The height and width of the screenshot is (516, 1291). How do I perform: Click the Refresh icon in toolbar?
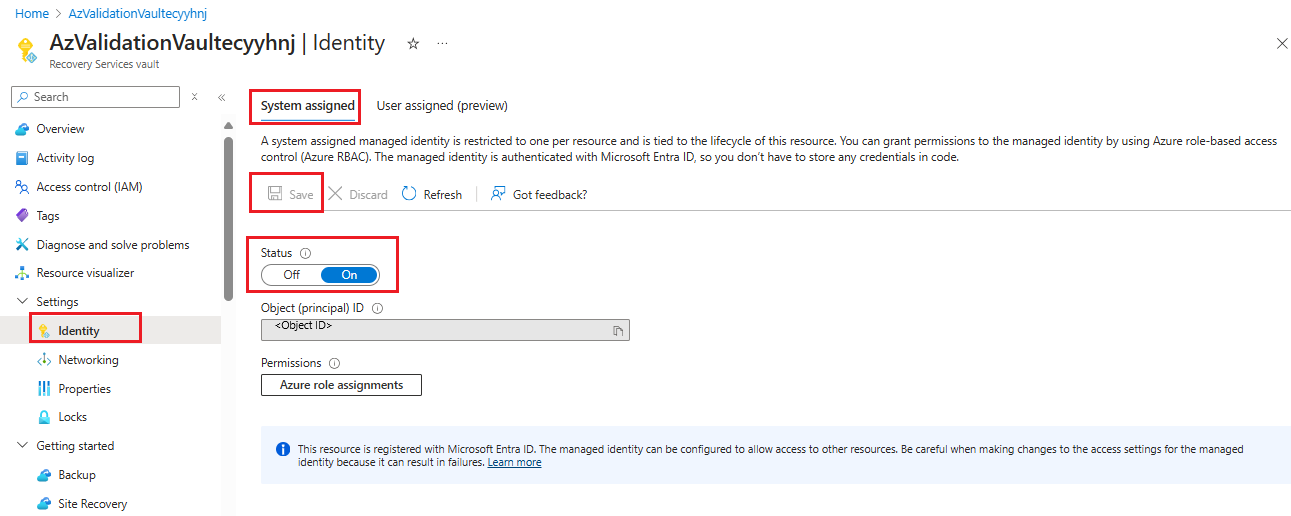[x=409, y=194]
